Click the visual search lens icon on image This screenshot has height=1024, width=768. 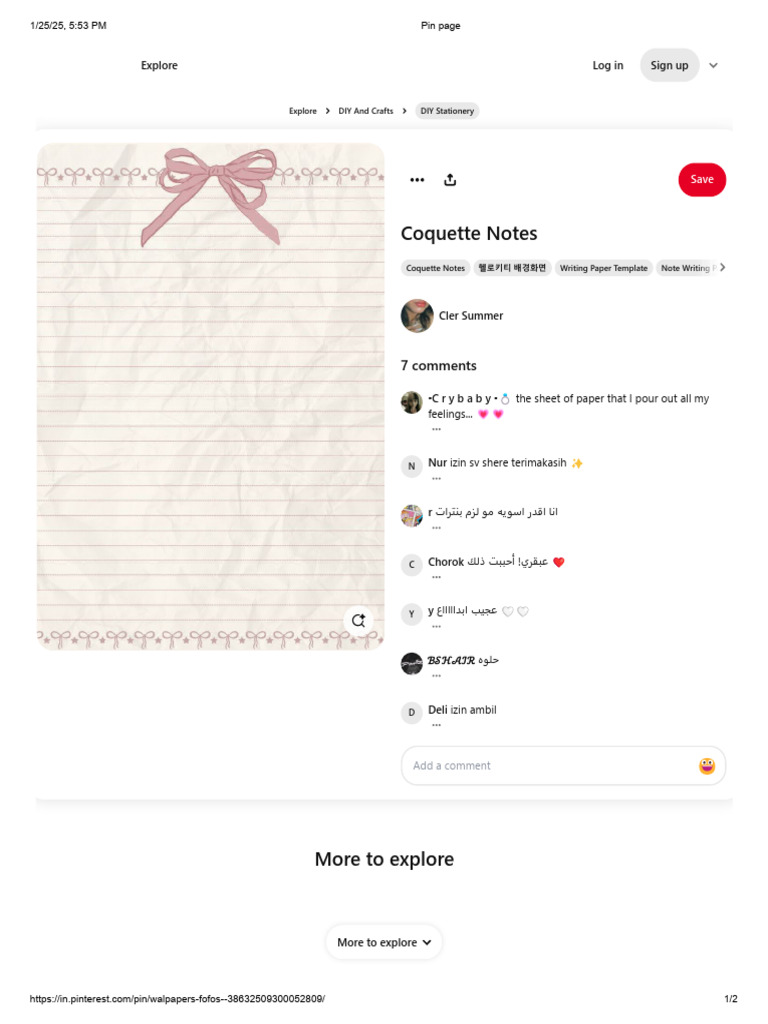pos(359,620)
